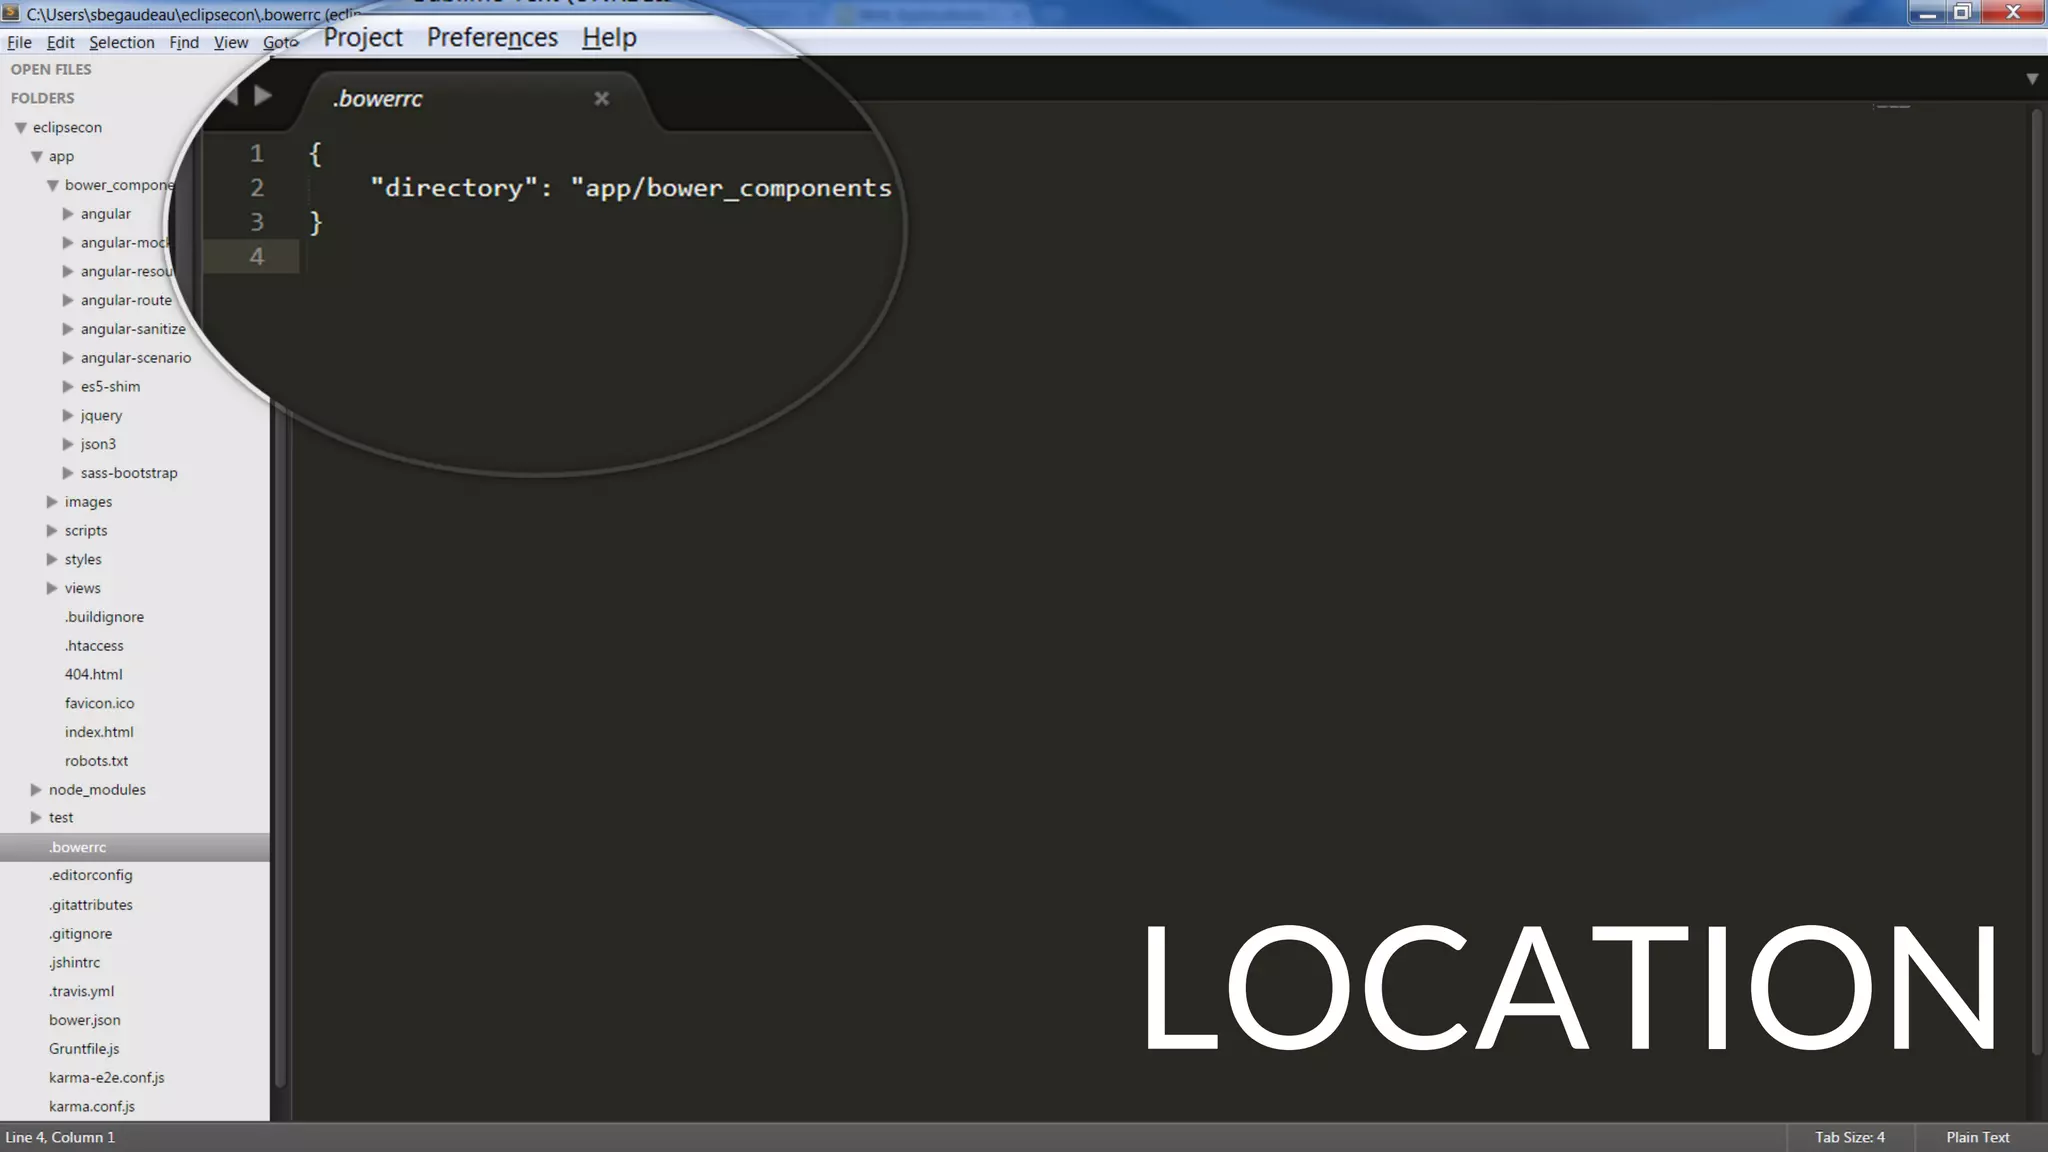Image resolution: width=2048 pixels, height=1152 pixels.
Task: Change Plain Text syntax in status bar
Action: pos(1977,1137)
